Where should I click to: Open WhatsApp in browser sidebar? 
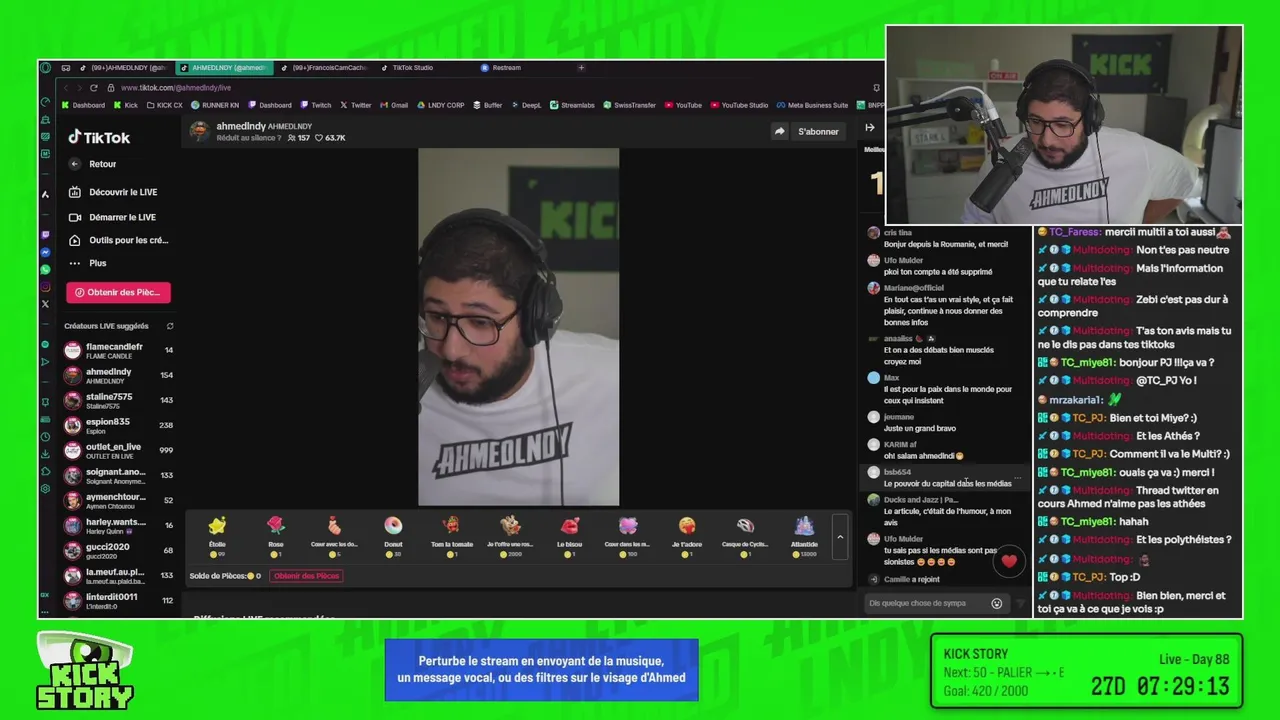[x=45, y=270]
